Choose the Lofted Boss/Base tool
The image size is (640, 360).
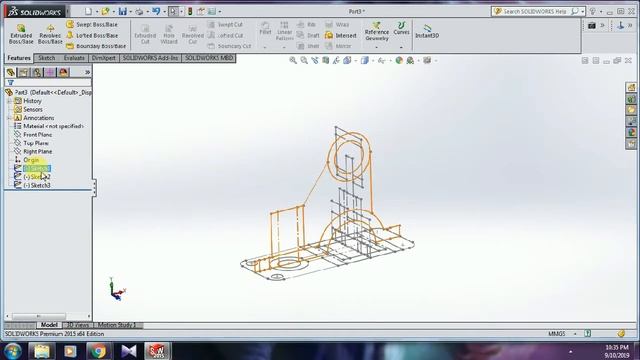tap(92, 36)
